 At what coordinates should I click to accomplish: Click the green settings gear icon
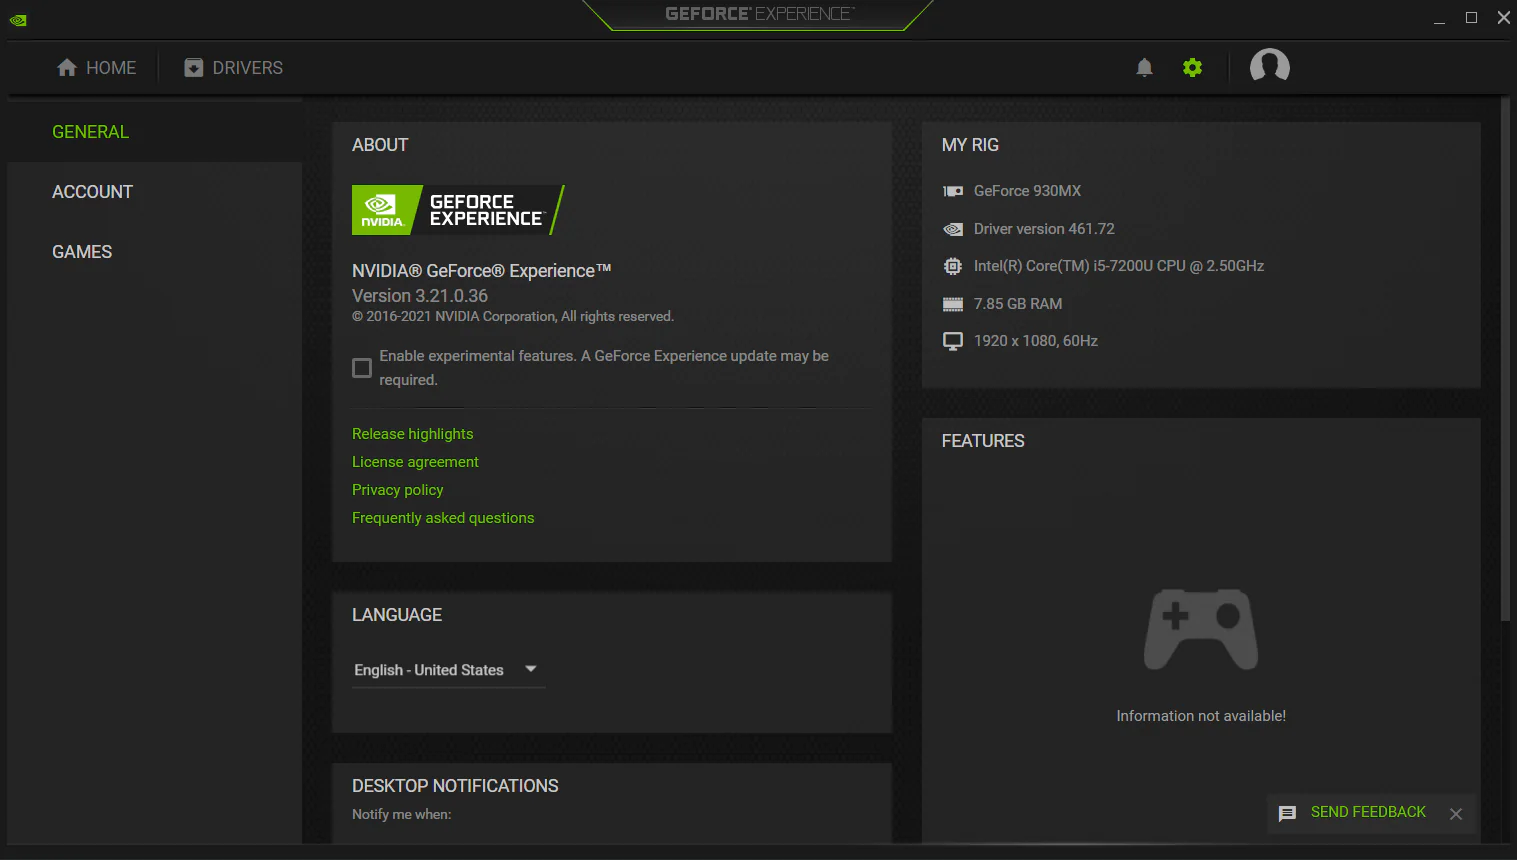point(1192,68)
